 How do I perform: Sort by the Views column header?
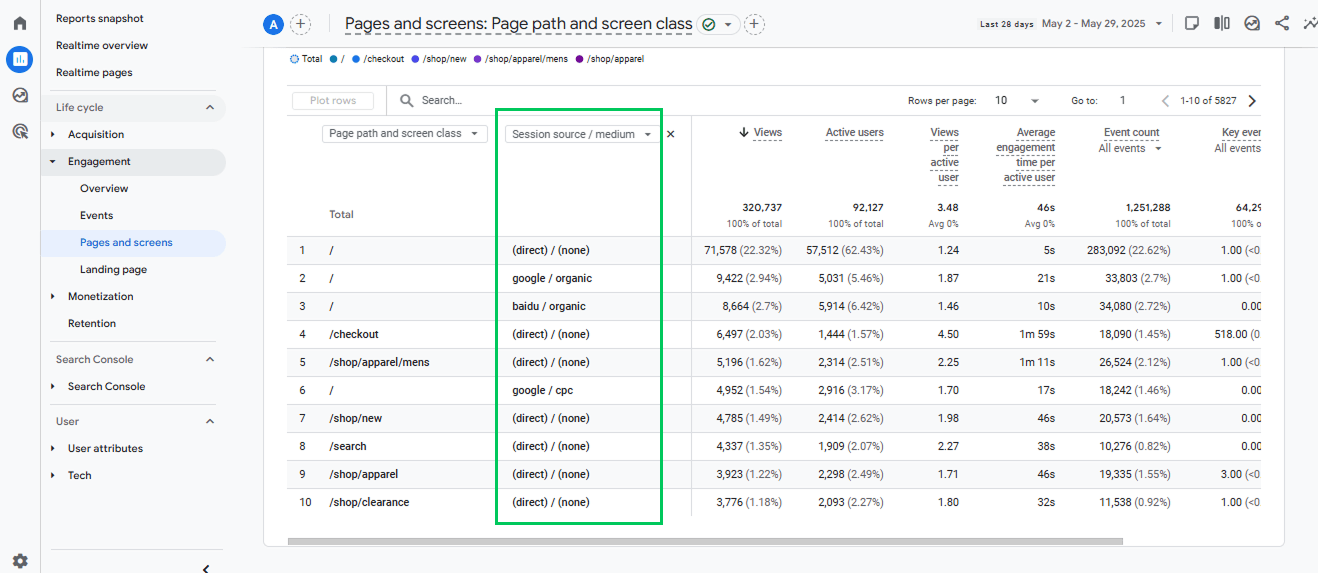coord(768,132)
